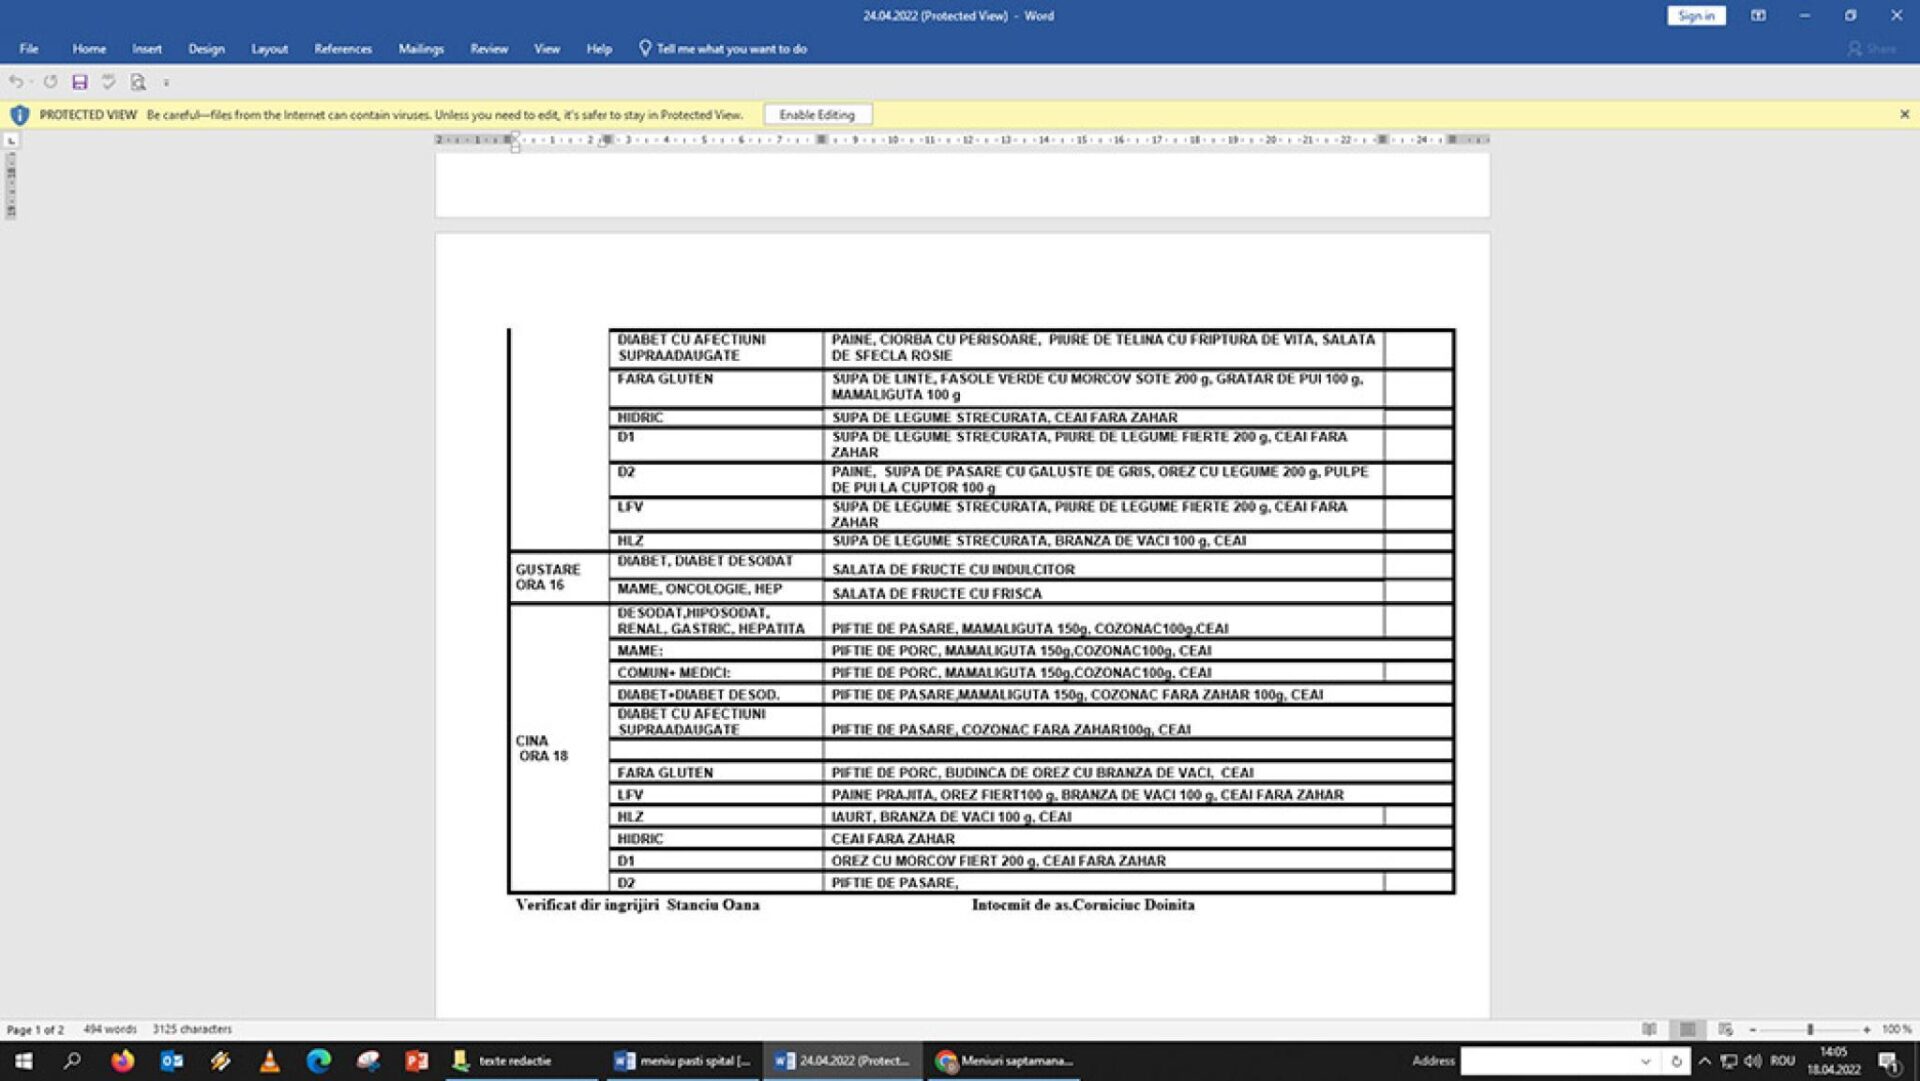This screenshot has height=1081, width=1920.
Task: Open Firefox from the taskbar
Action: [x=122, y=1061]
